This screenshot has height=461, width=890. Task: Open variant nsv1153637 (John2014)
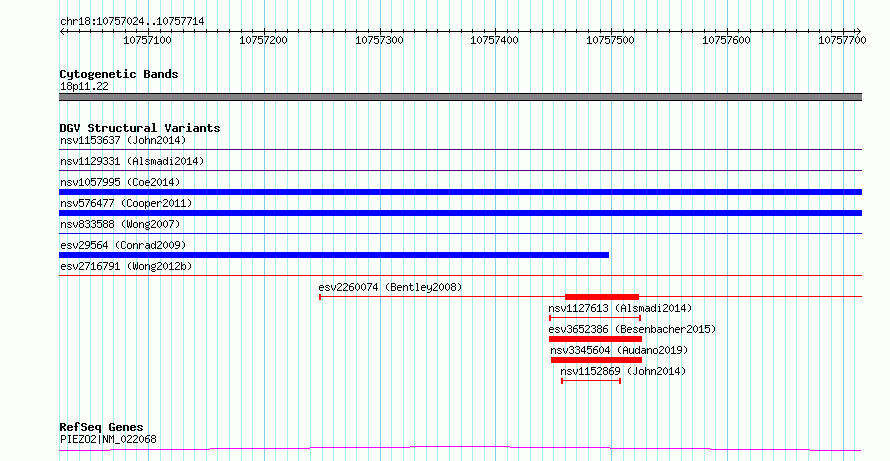point(123,140)
